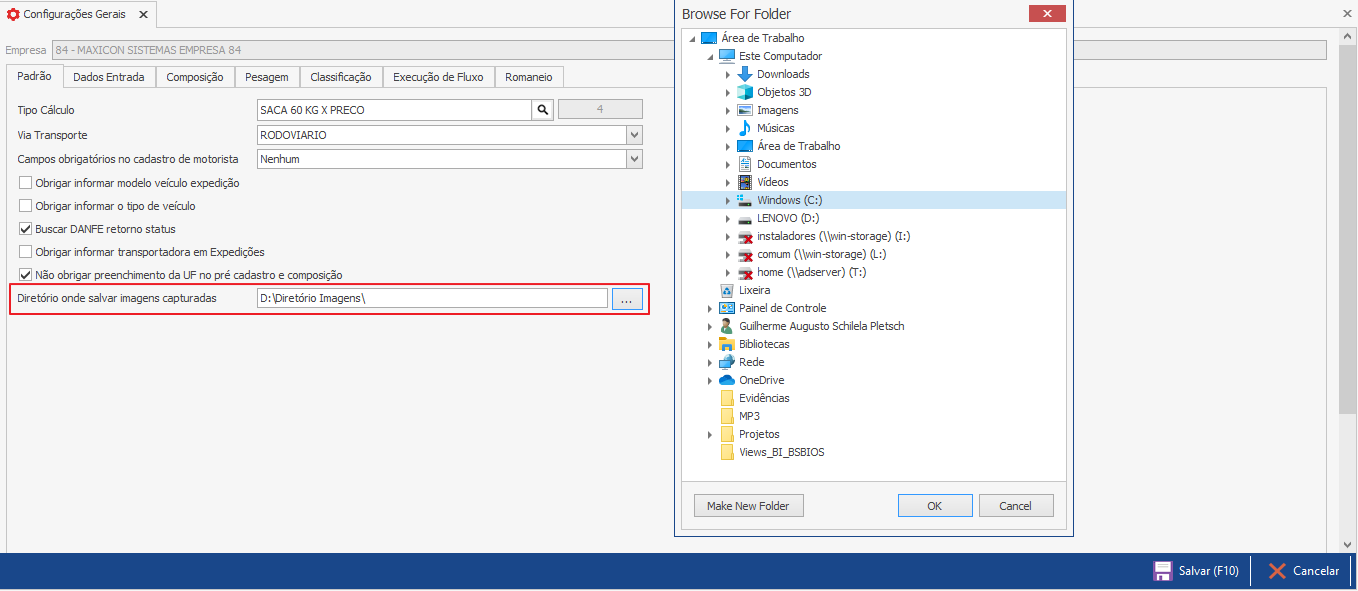Expand the Rede tree node
Screen dimensions: 1358x591
pos(709,362)
